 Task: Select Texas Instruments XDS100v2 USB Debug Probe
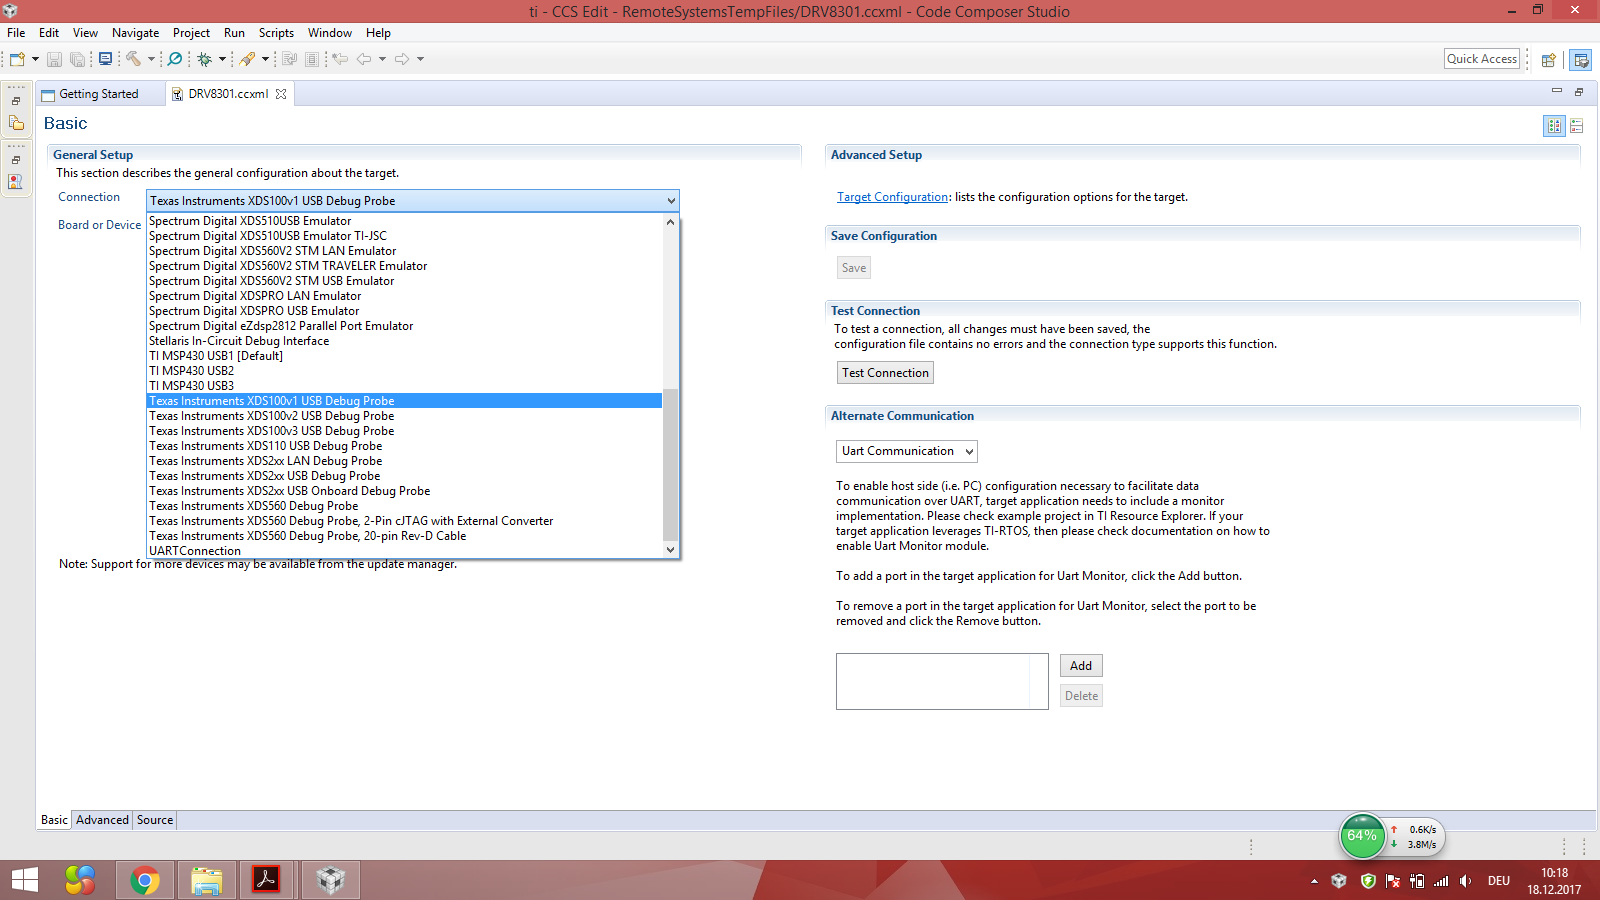click(404, 416)
